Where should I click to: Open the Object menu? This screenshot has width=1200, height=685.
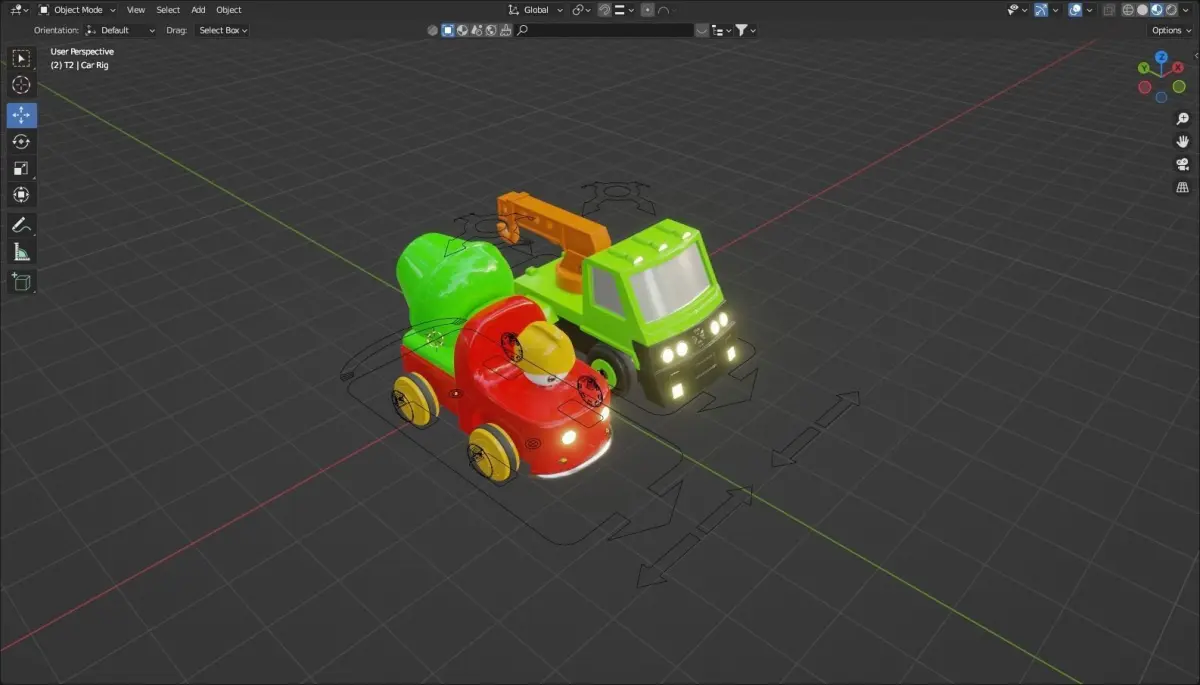pos(229,10)
